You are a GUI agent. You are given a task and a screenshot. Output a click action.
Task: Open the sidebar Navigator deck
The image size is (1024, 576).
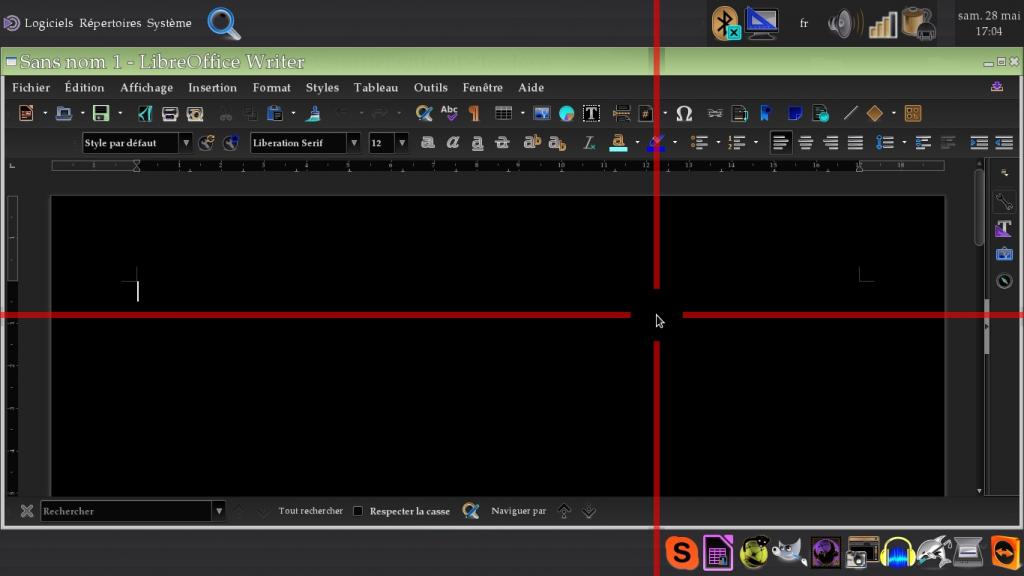[x=1004, y=281]
